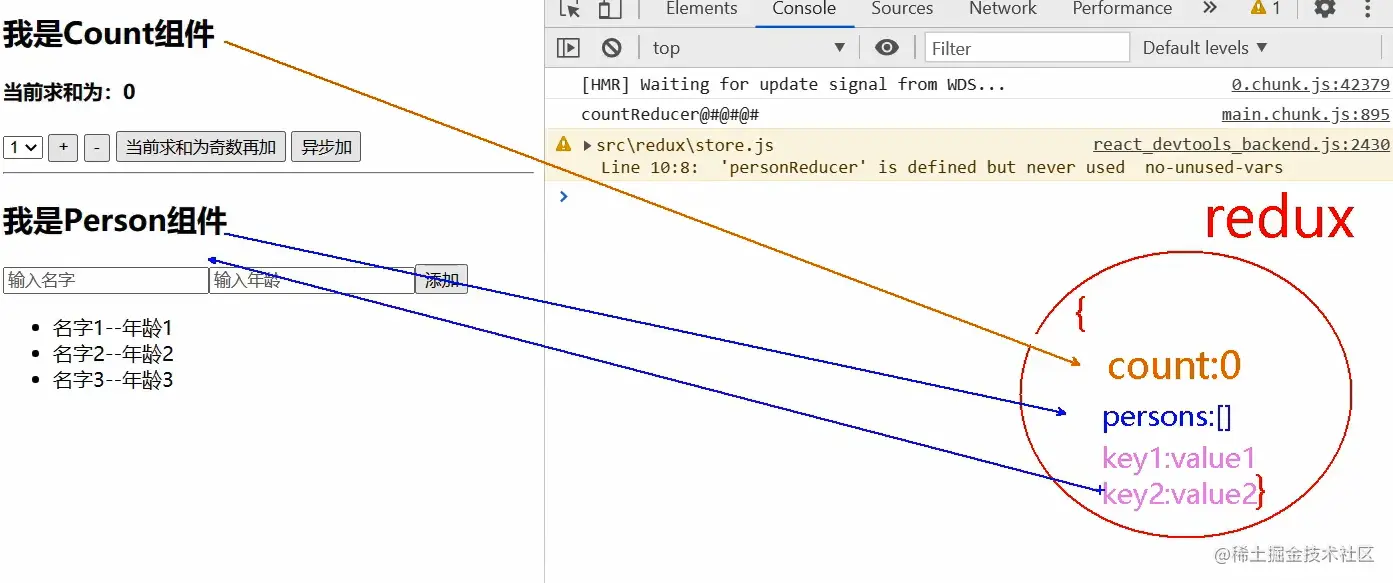The width and height of the screenshot is (1393, 583).
Task: Open the Network tab
Action: (x=1003, y=9)
